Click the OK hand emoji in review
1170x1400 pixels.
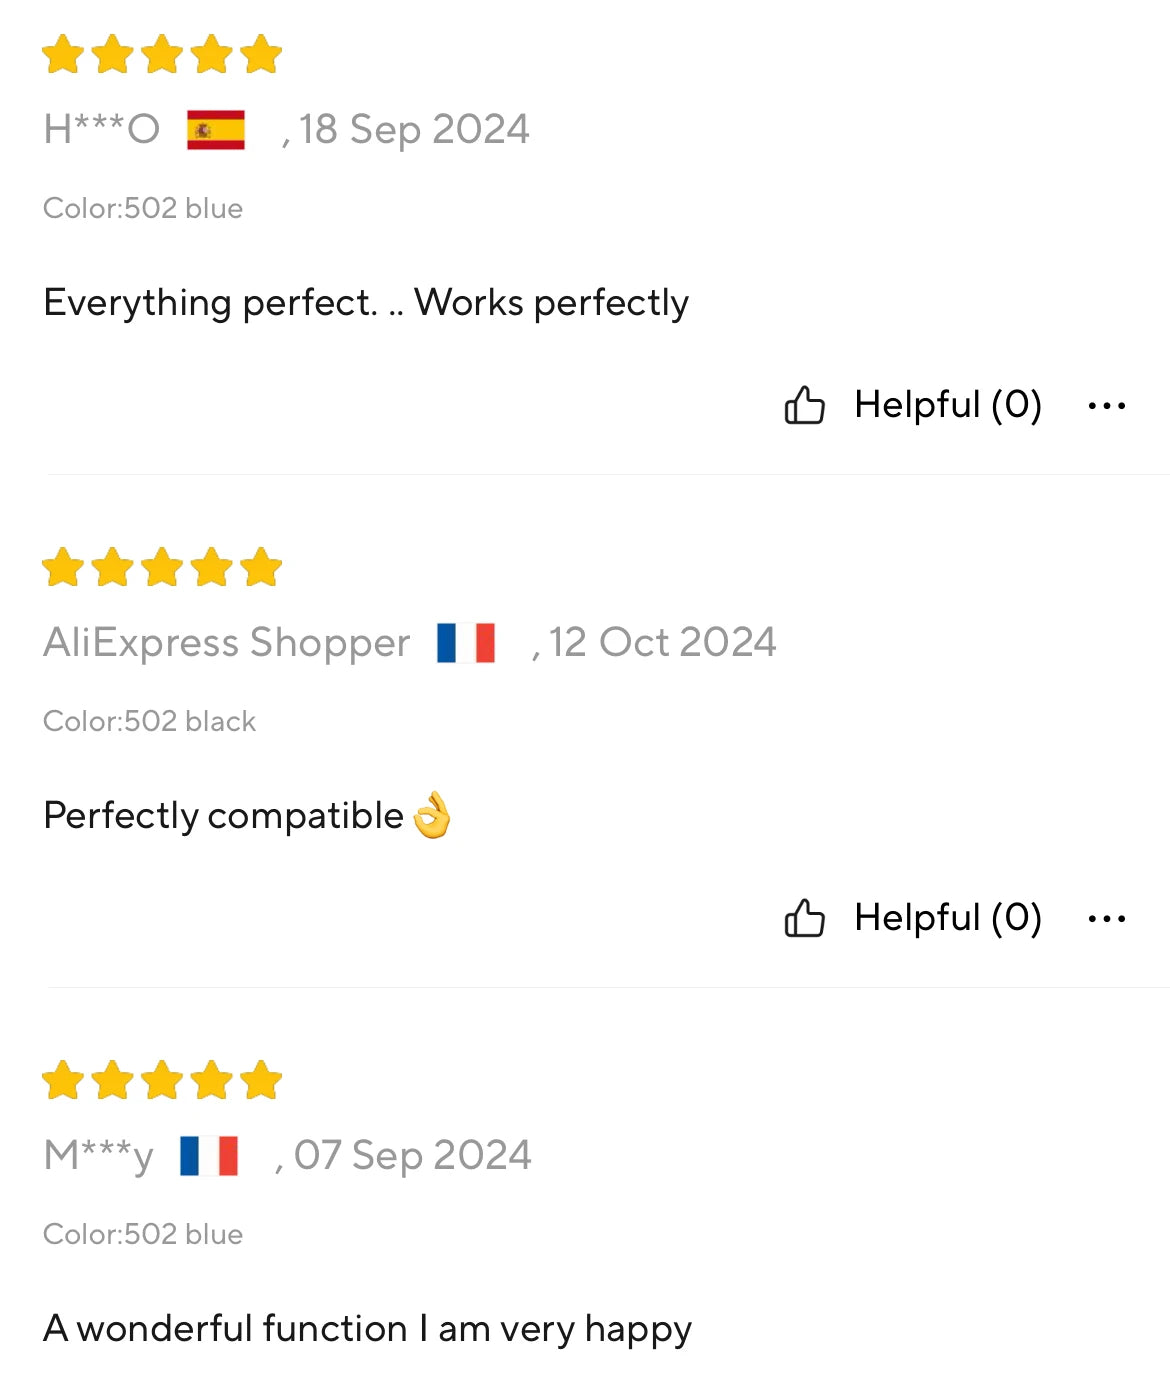pyautogui.click(x=432, y=816)
